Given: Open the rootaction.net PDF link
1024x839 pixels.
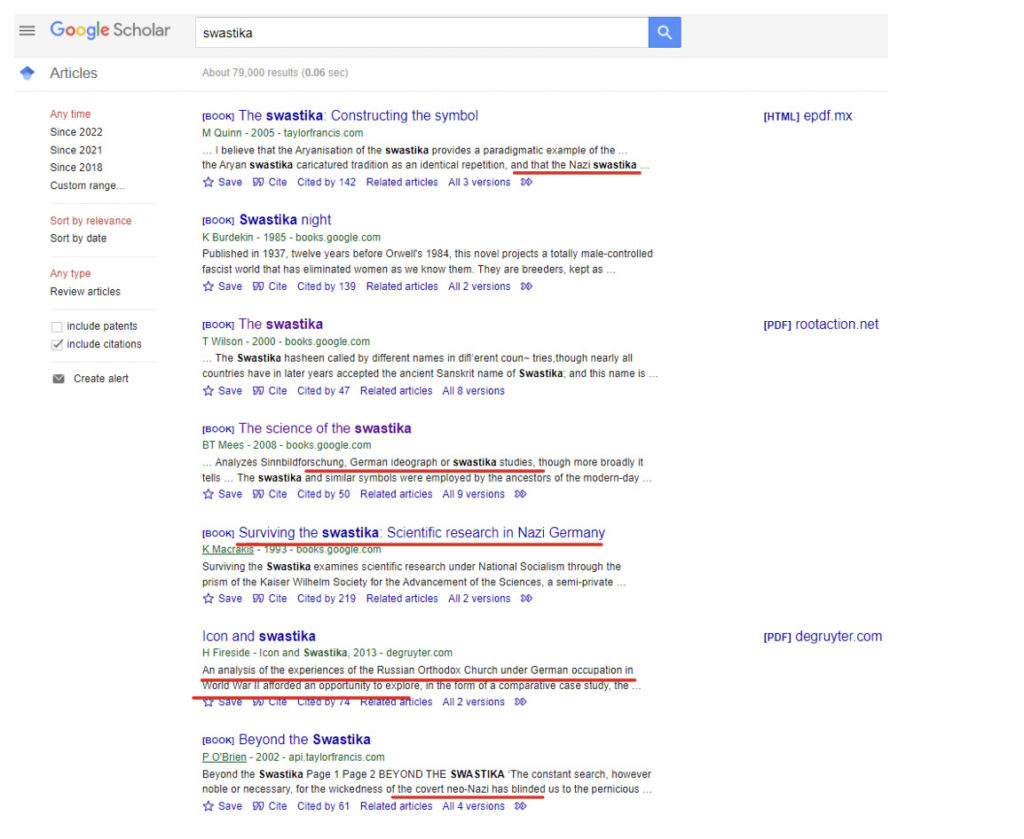Looking at the screenshot, I should click(836, 324).
